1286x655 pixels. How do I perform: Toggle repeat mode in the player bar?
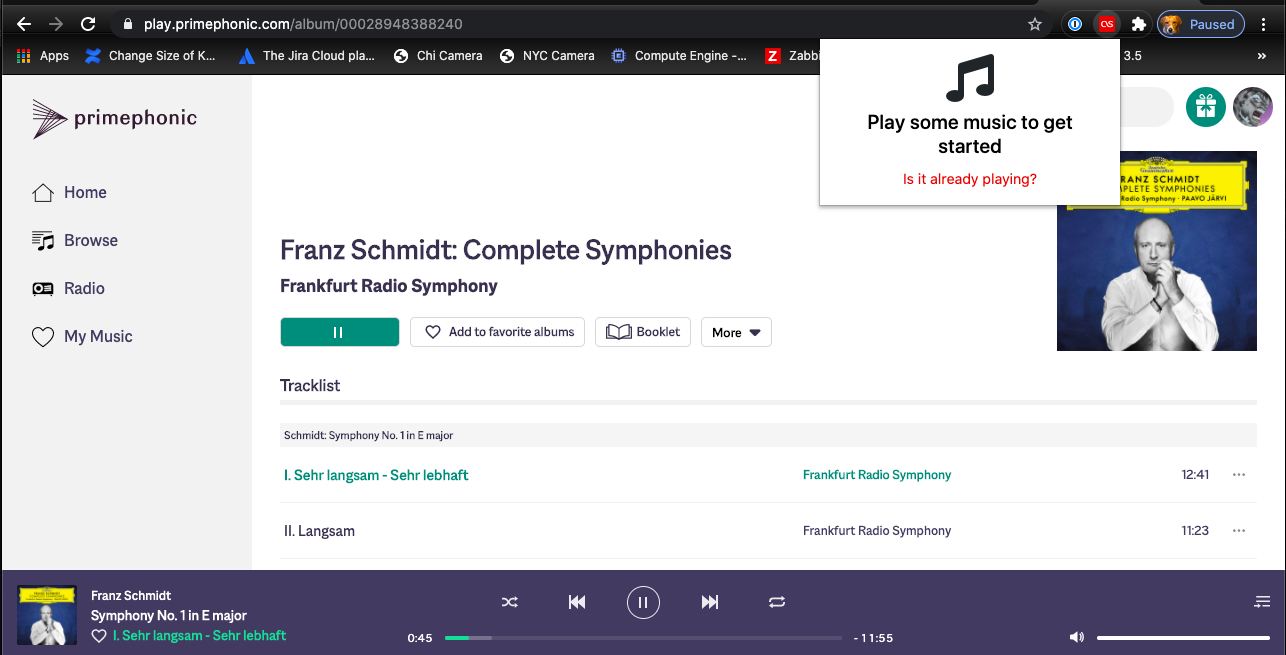[777, 602]
